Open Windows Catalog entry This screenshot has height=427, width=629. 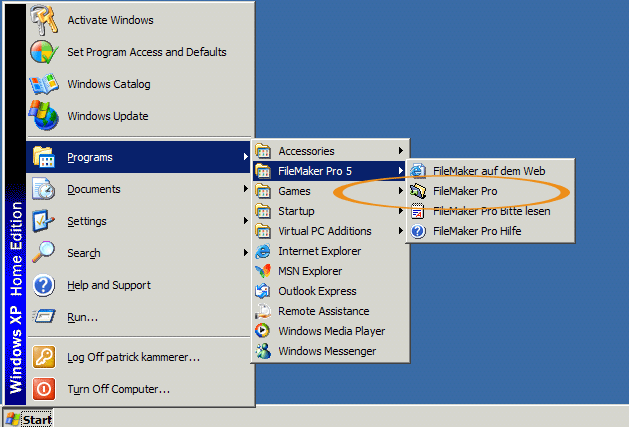click(140, 84)
